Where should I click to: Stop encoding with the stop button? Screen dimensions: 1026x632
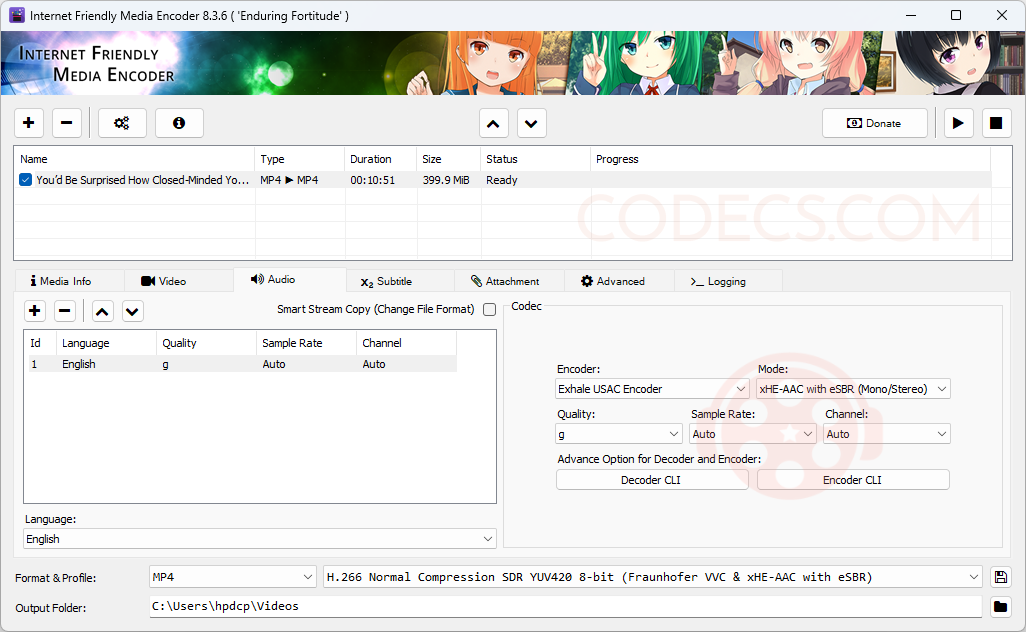pyautogui.click(x=996, y=123)
